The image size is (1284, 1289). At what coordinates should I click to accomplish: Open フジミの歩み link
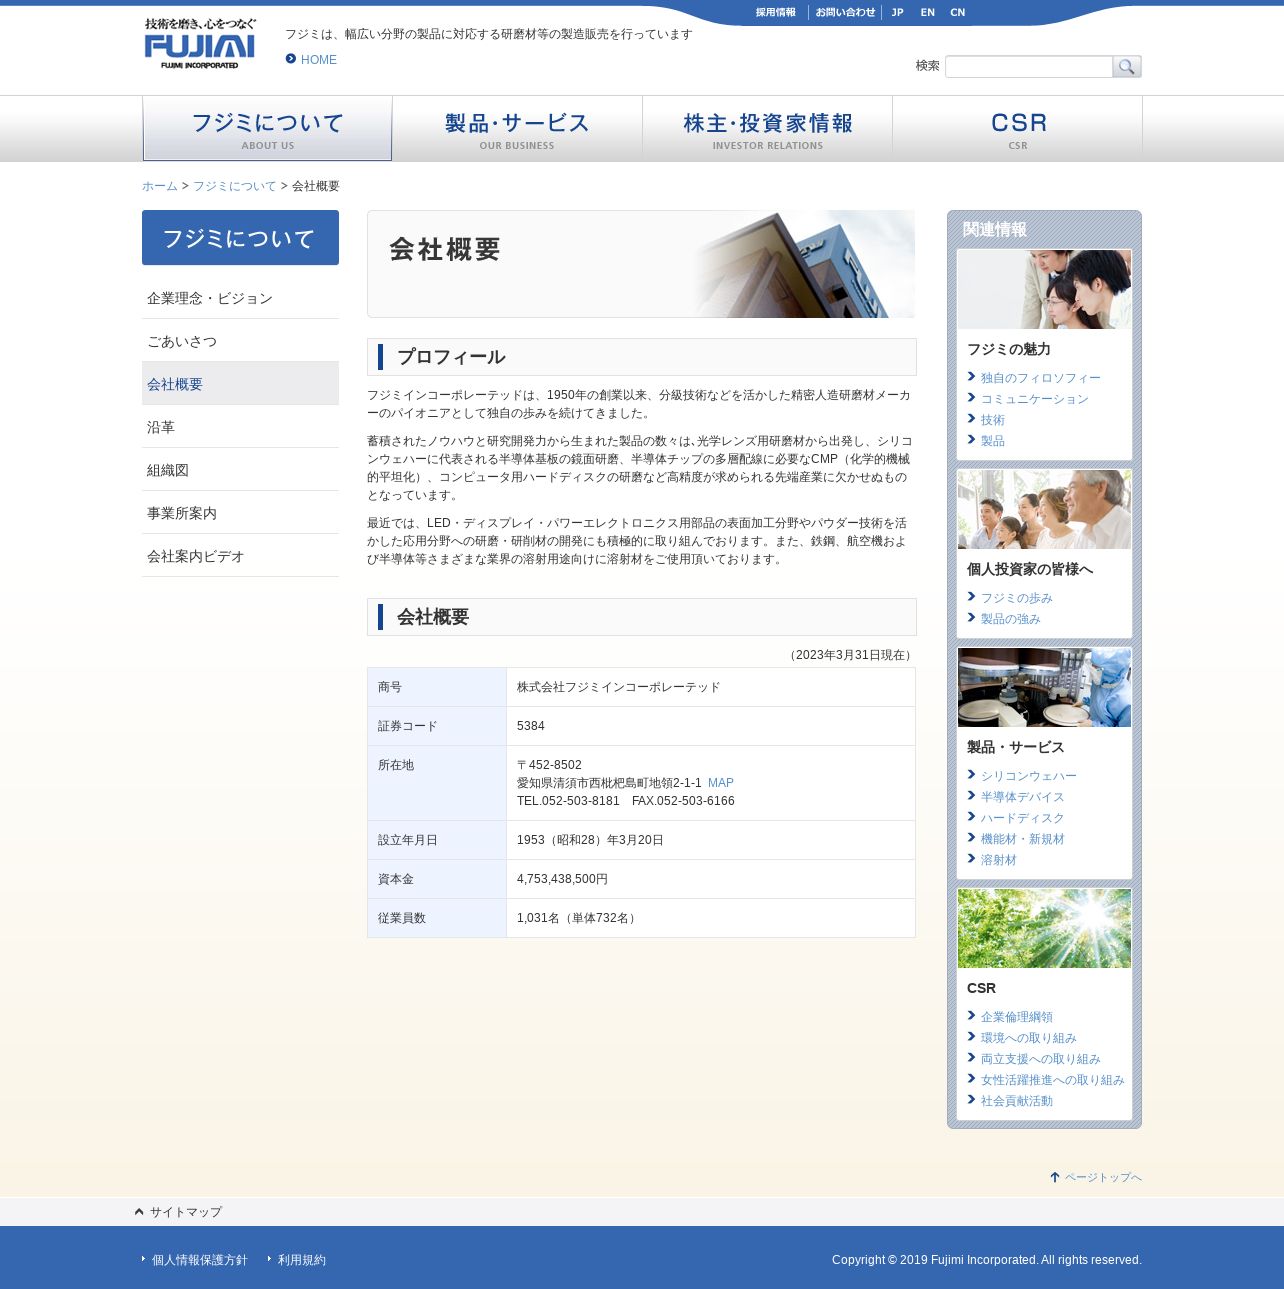[1016, 598]
